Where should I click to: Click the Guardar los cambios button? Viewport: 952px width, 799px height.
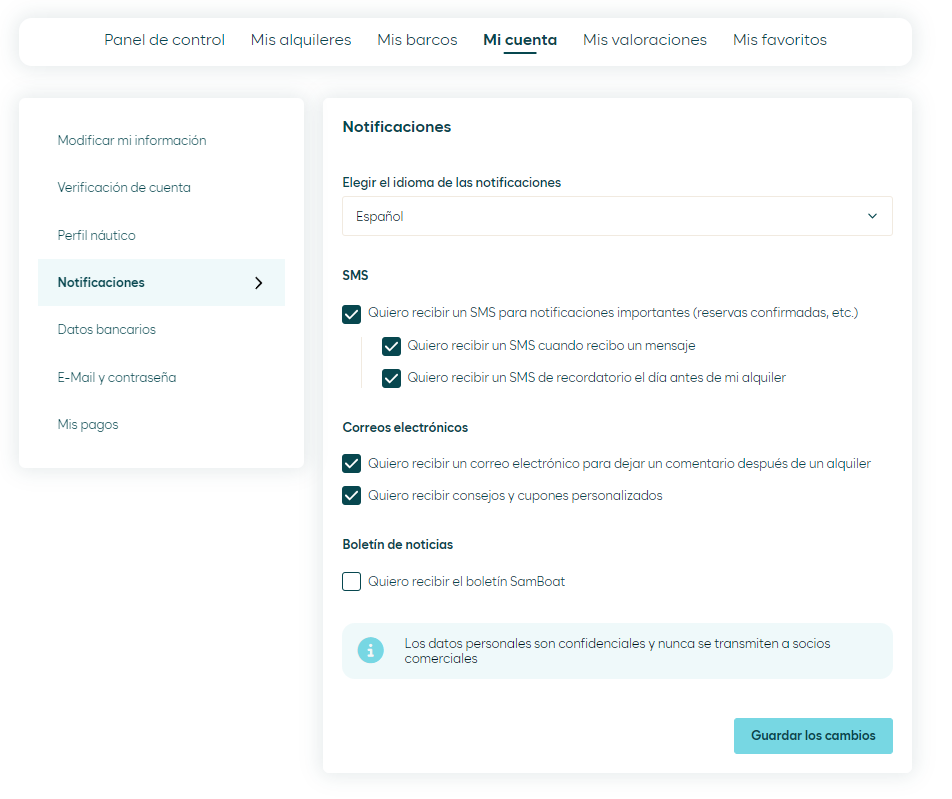[813, 736]
